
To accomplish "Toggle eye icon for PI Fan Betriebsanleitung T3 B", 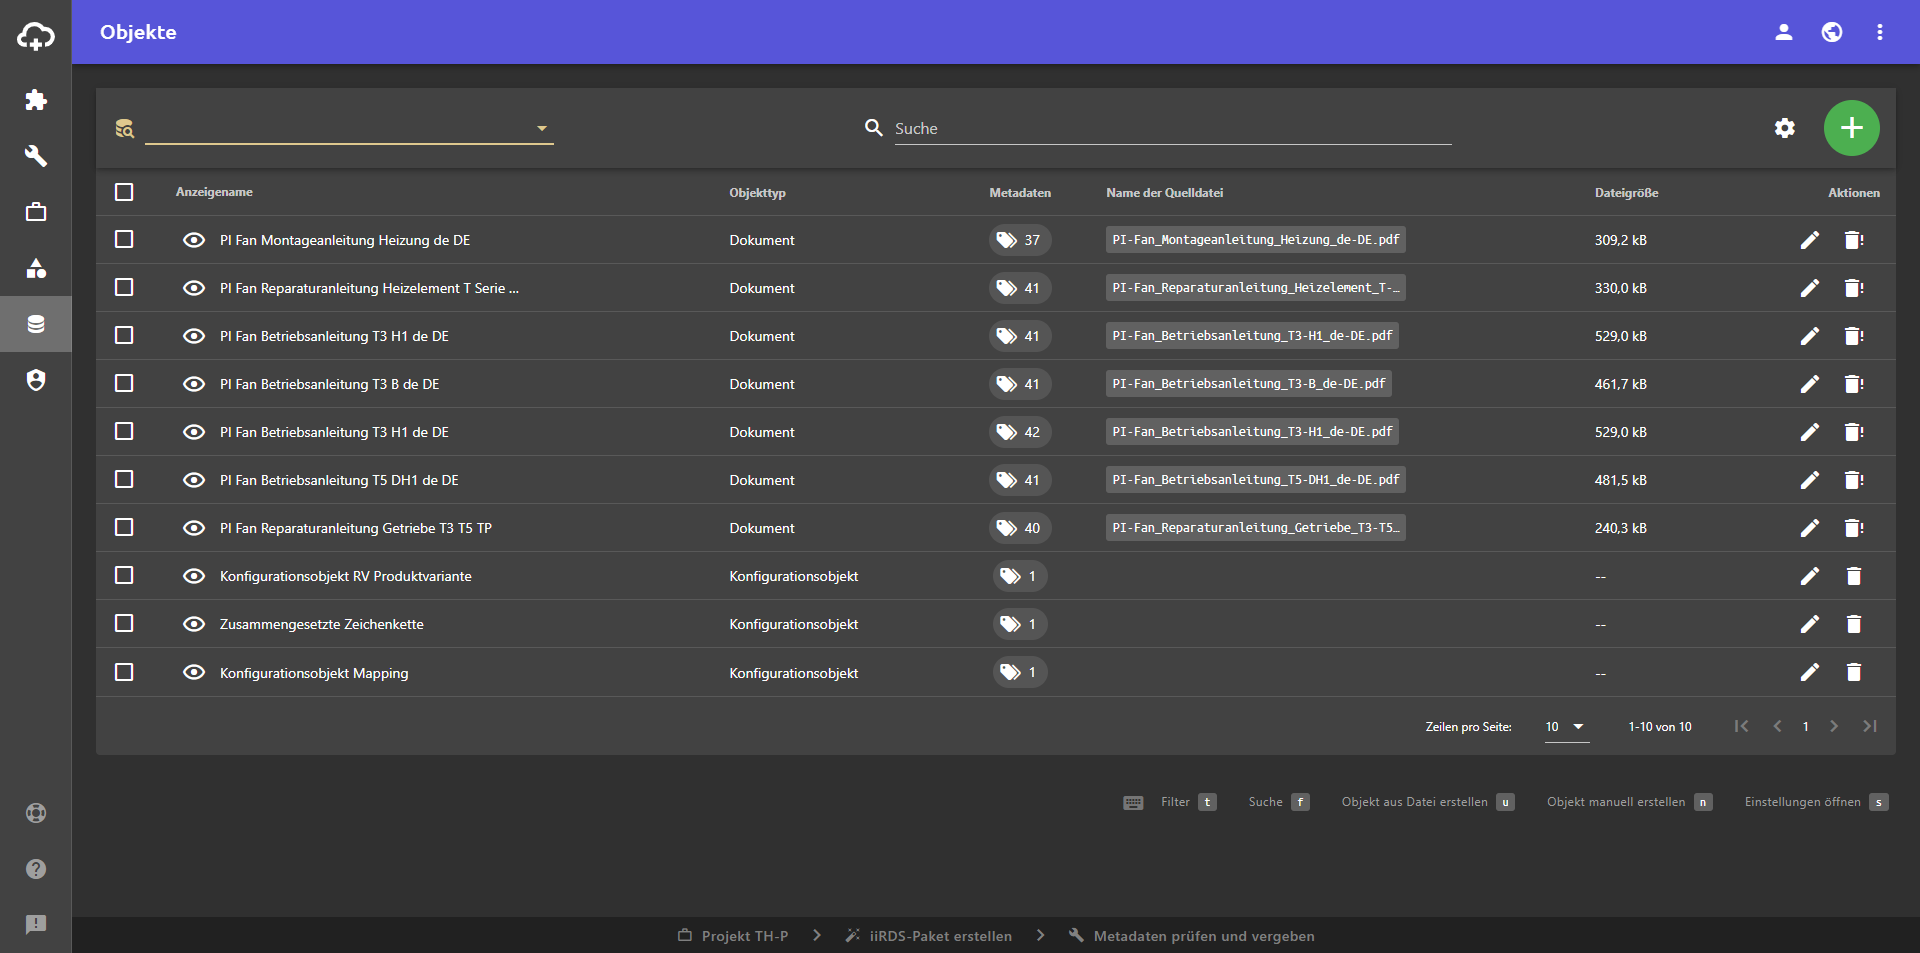I will pyautogui.click(x=194, y=384).
